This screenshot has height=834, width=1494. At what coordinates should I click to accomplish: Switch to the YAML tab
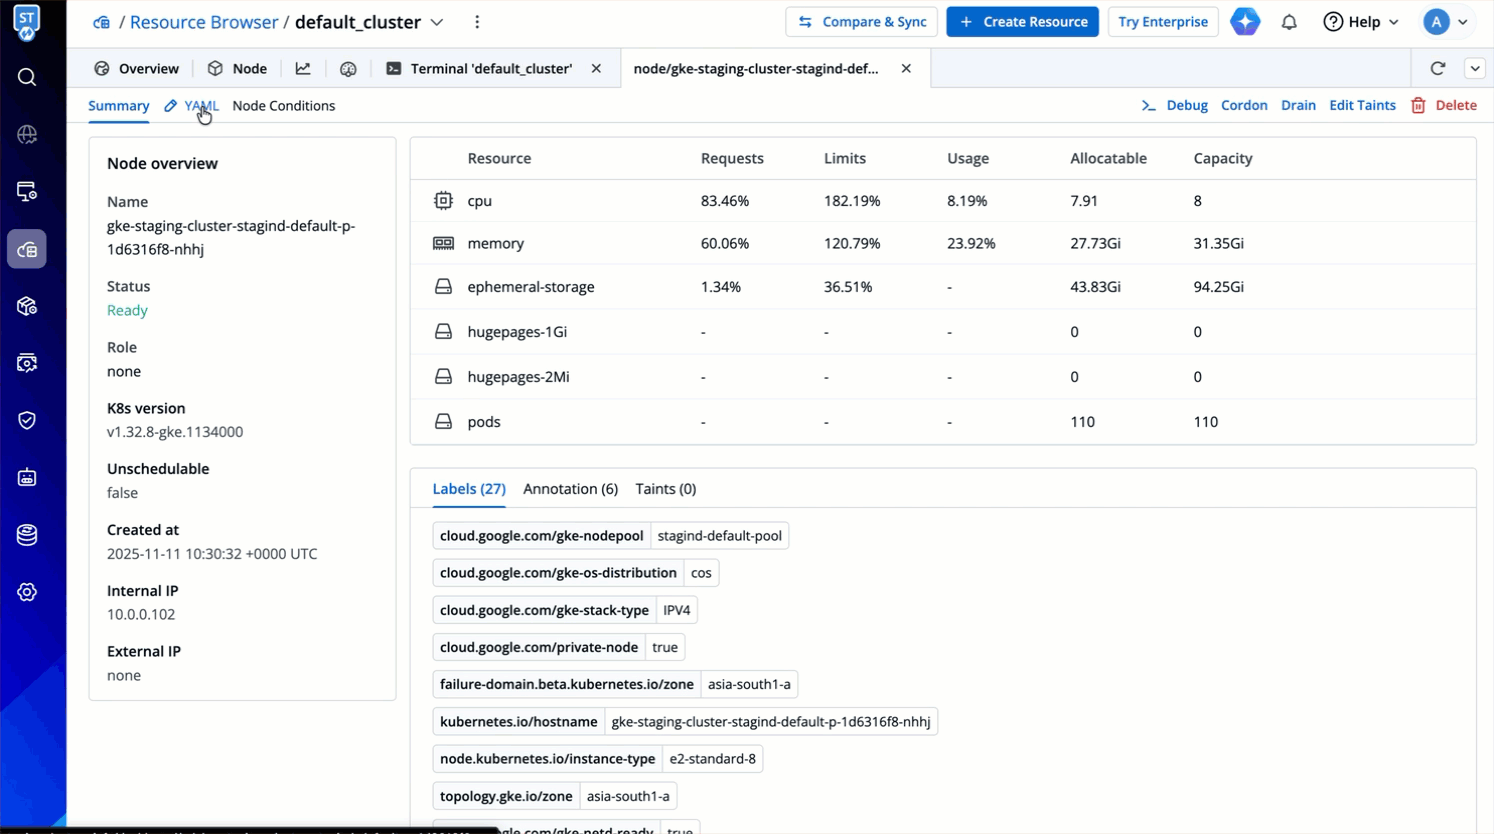click(200, 105)
